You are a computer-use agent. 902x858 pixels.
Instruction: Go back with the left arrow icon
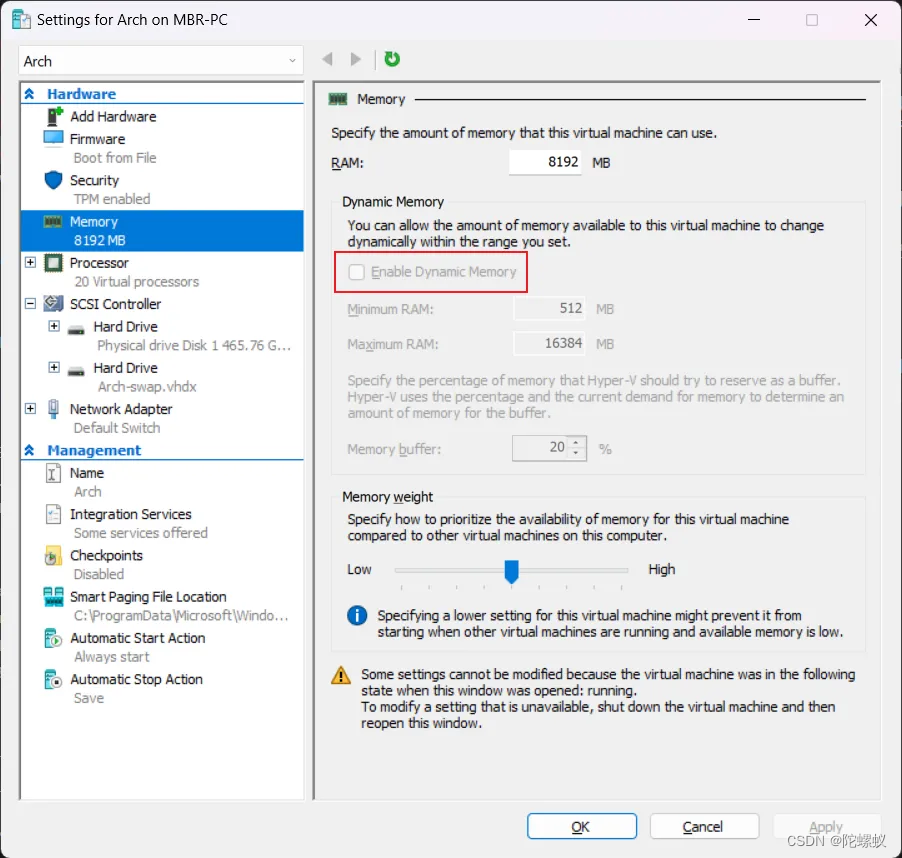coord(328,59)
